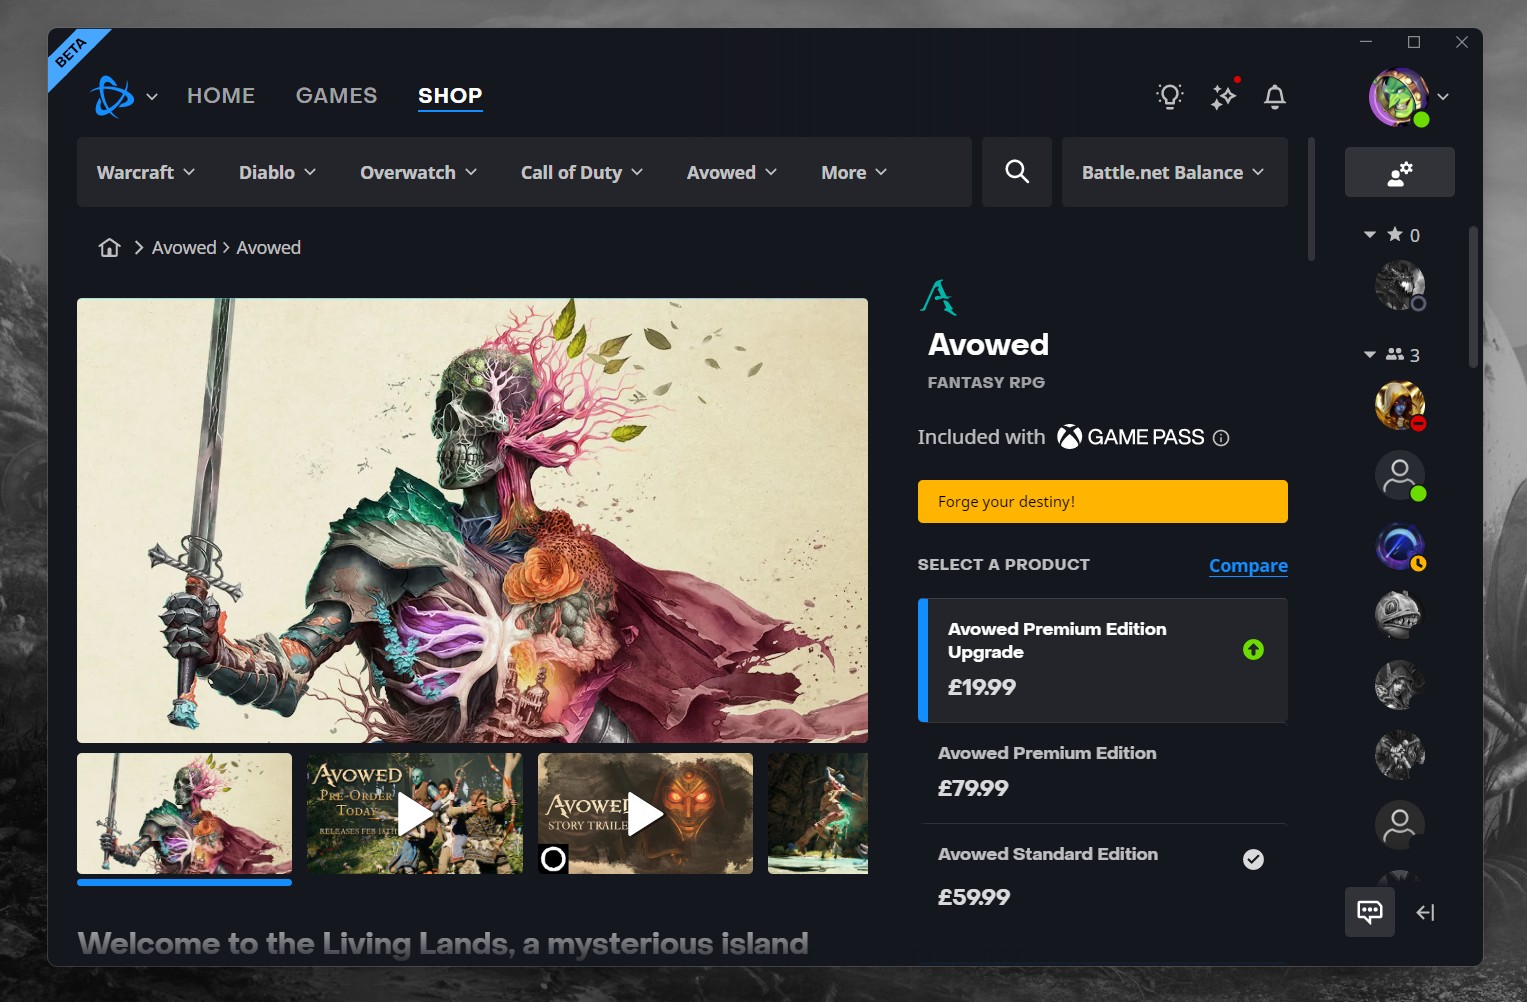
Task: Expand the More shop dropdown
Action: coord(854,172)
